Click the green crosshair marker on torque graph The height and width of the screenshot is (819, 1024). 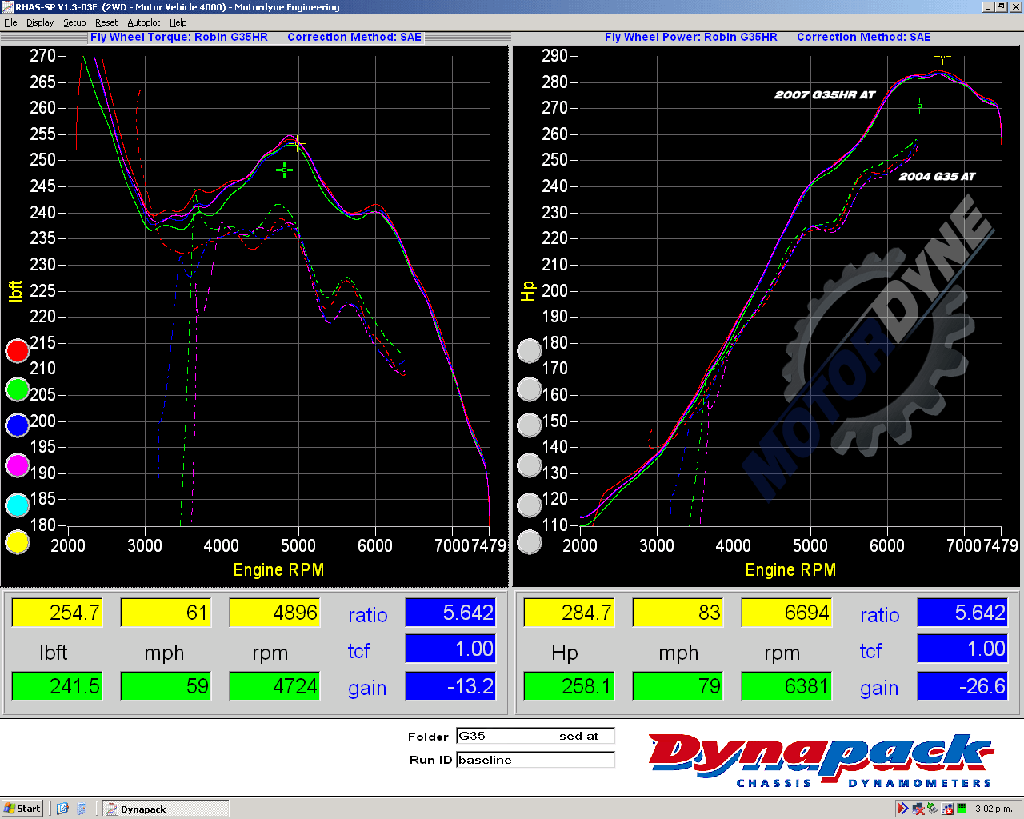285,170
